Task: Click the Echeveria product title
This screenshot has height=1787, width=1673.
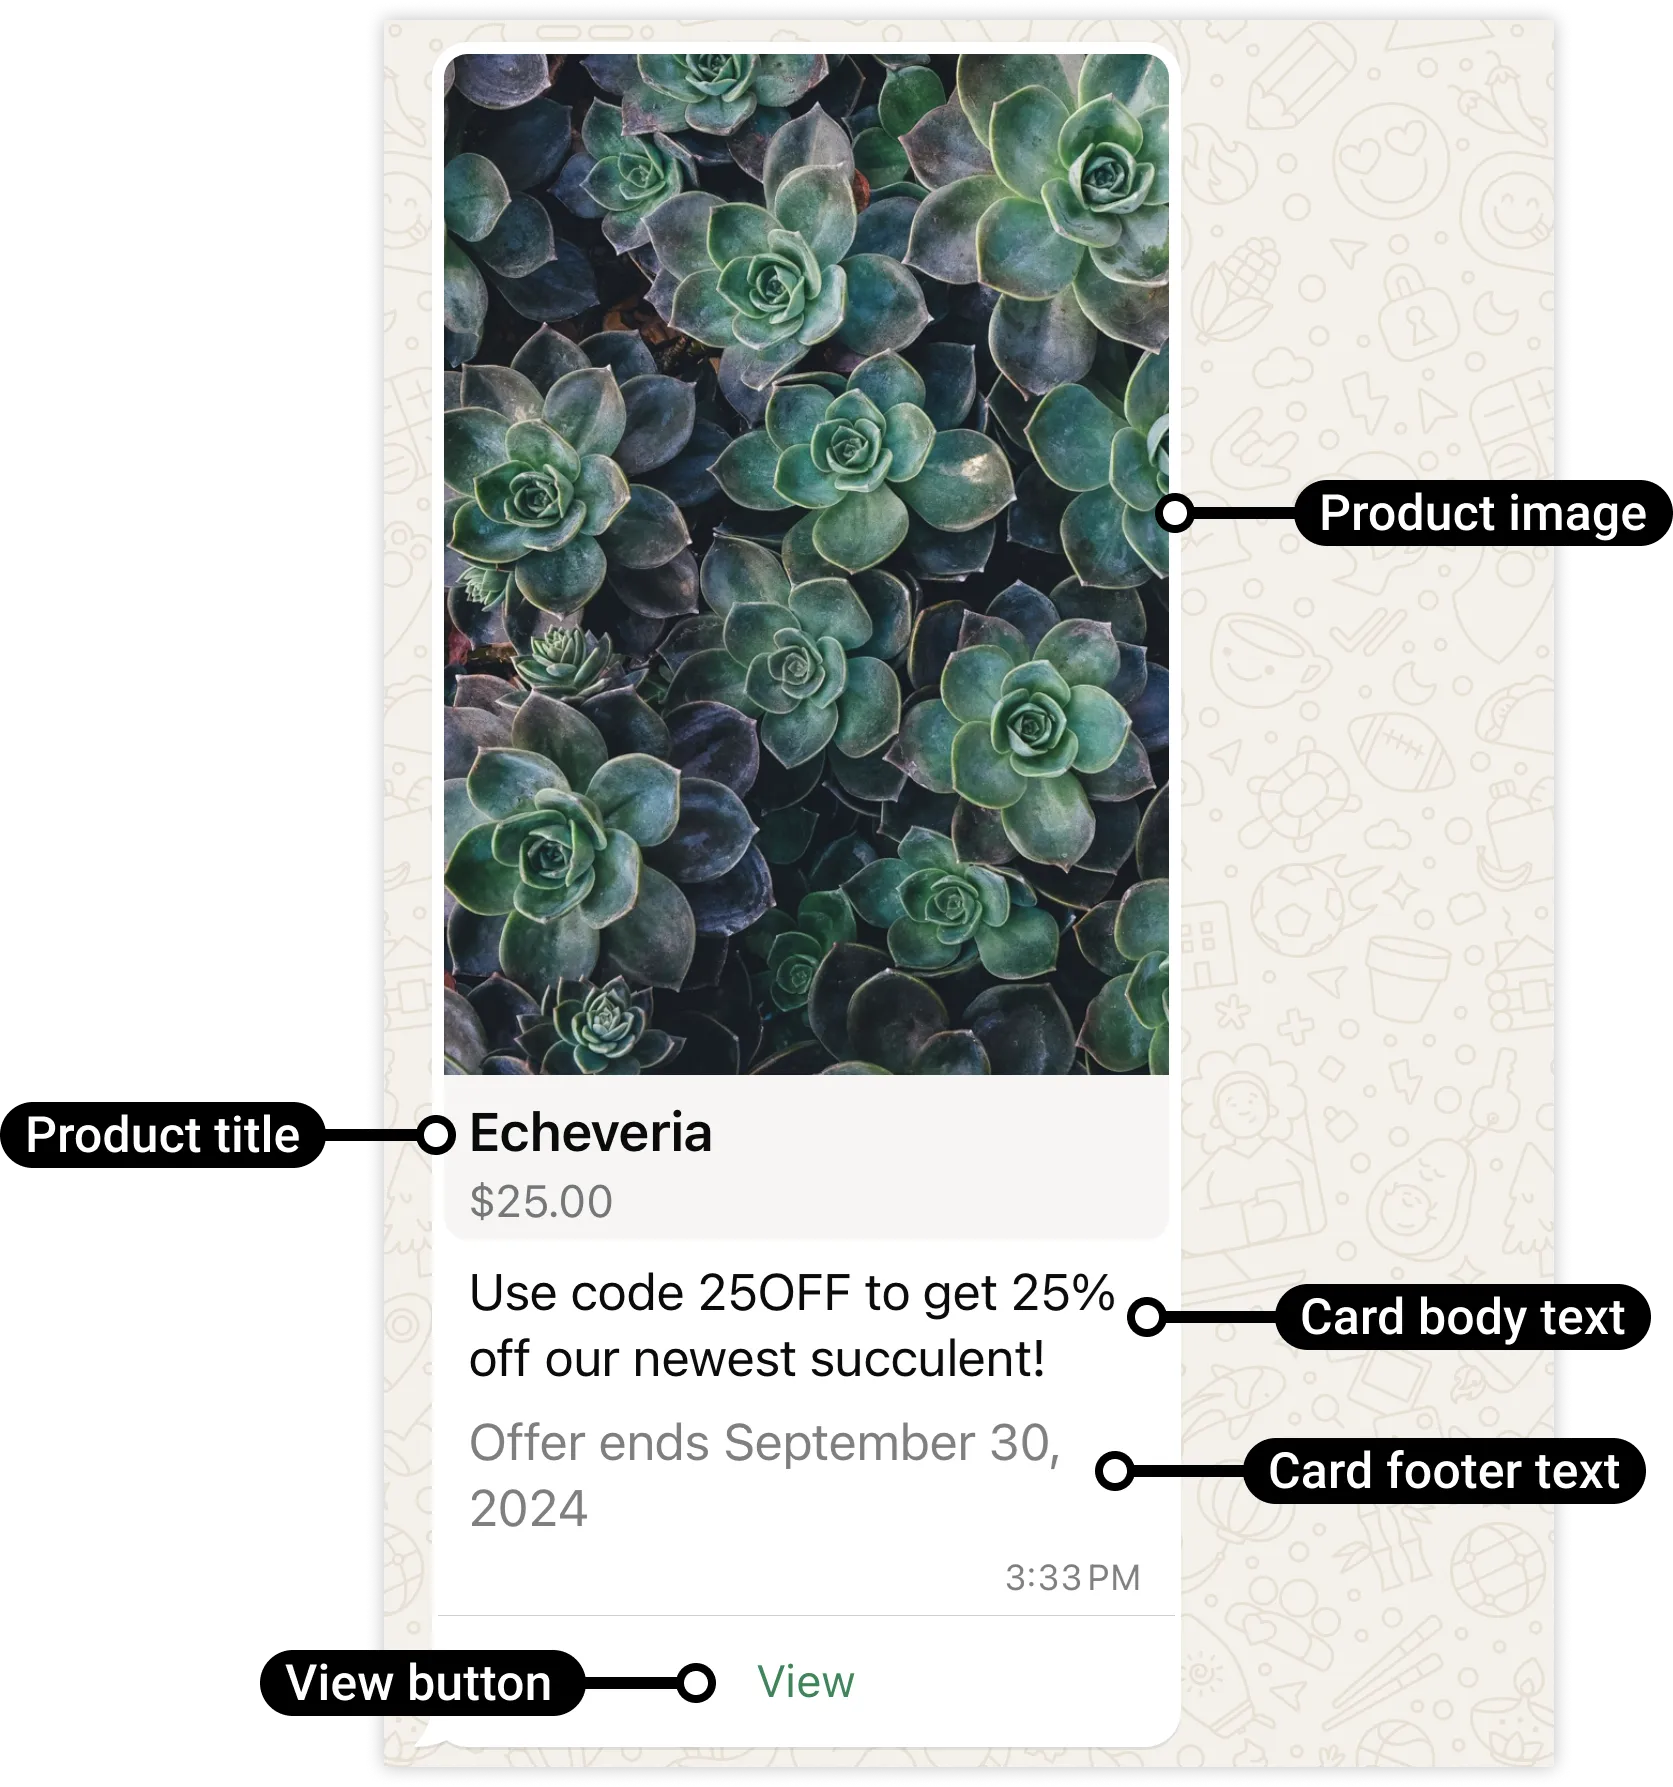Action: [x=590, y=1133]
